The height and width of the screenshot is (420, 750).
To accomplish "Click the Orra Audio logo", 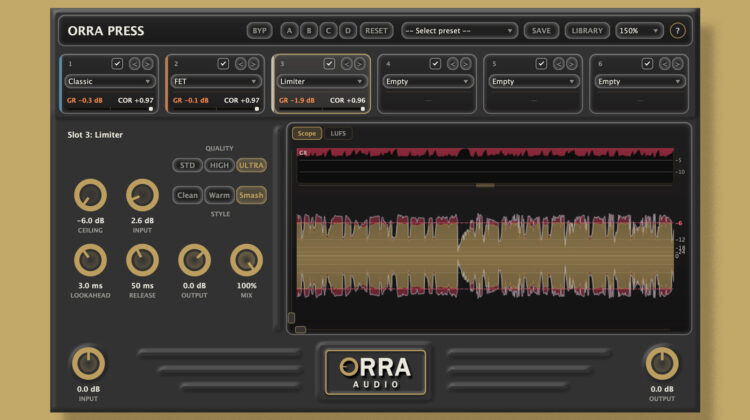I will click(x=375, y=372).
